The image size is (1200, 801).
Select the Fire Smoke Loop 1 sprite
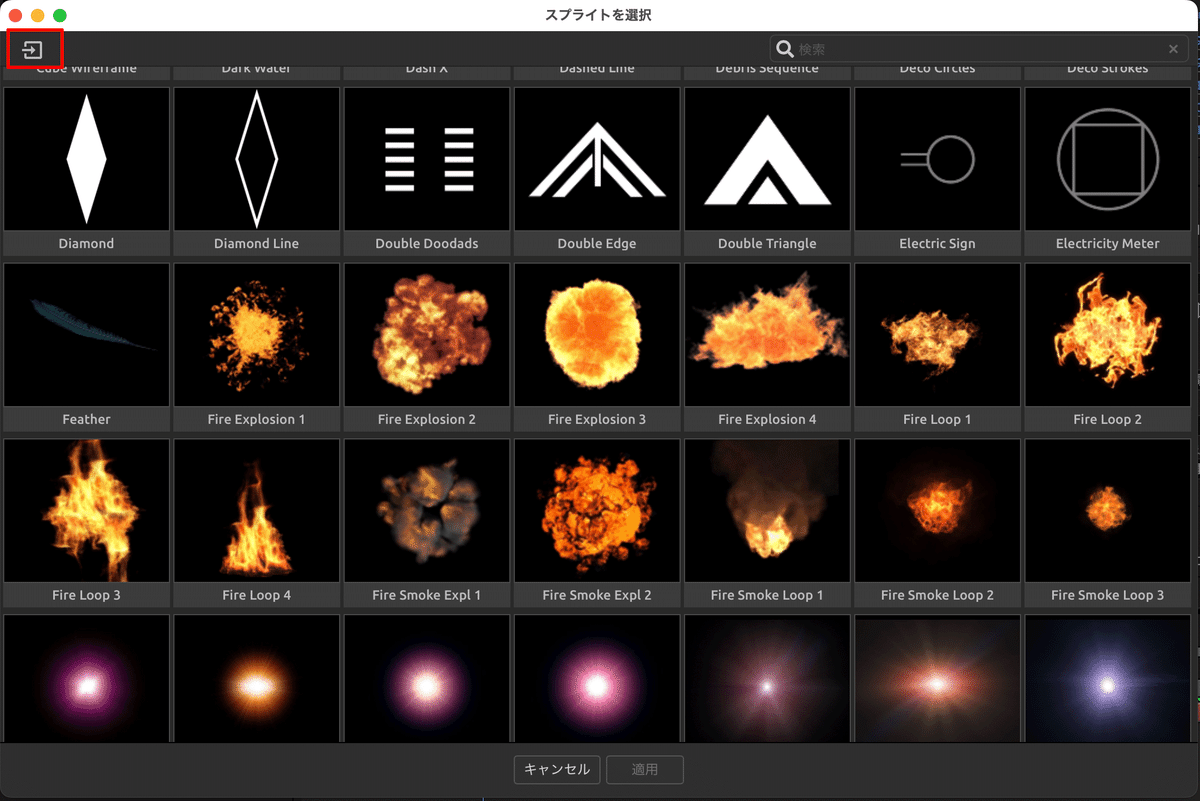(x=766, y=510)
